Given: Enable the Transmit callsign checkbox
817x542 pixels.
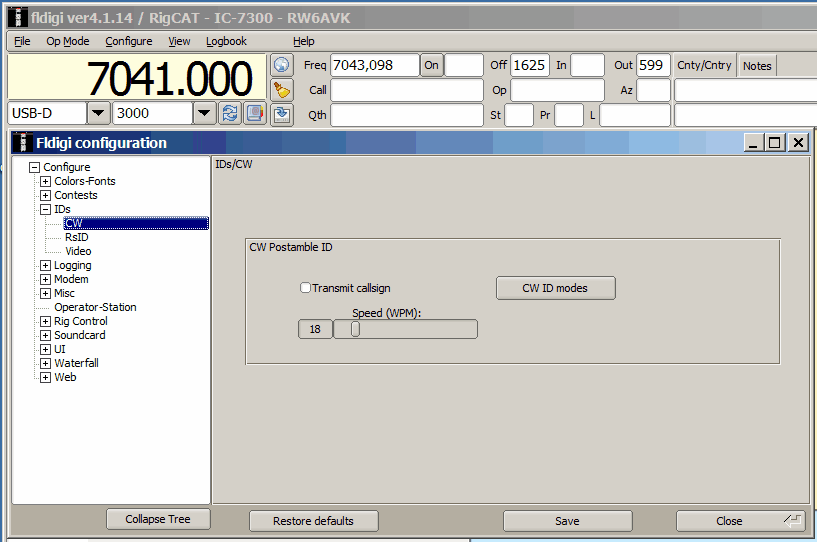Looking at the screenshot, I should pyautogui.click(x=306, y=288).
